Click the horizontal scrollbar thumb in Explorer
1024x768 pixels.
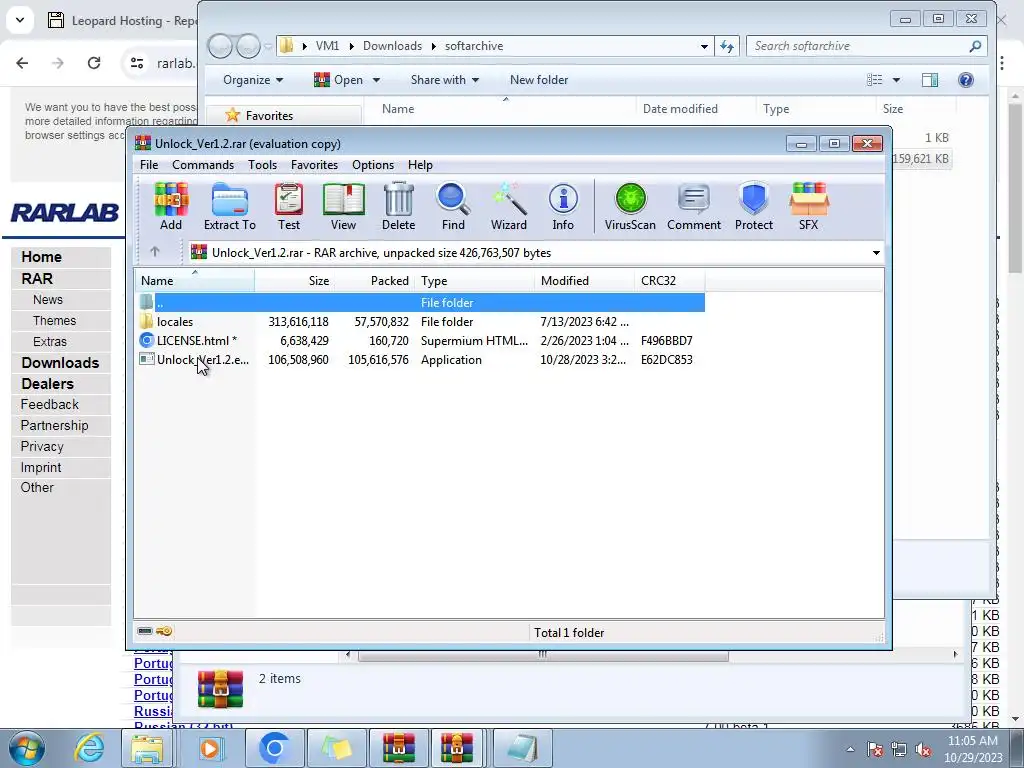543,654
